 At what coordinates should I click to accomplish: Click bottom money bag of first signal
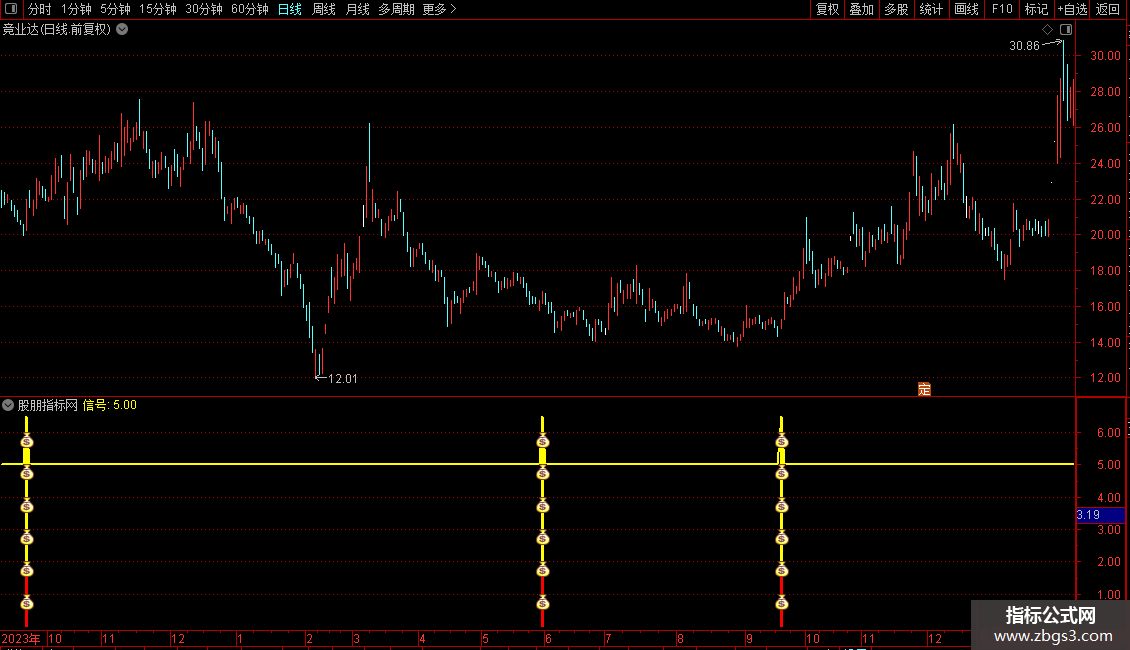pyautogui.click(x=27, y=603)
